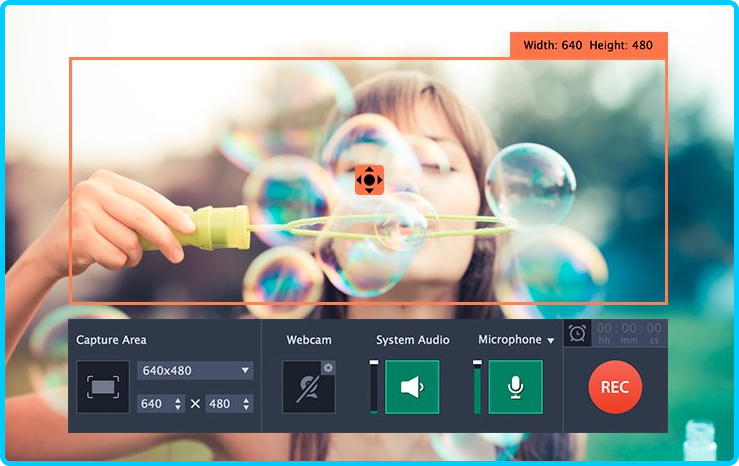The height and width of the screenshot is (466, 739).
Task: Toggle the webcam capture button
Action: click(309, 387)
